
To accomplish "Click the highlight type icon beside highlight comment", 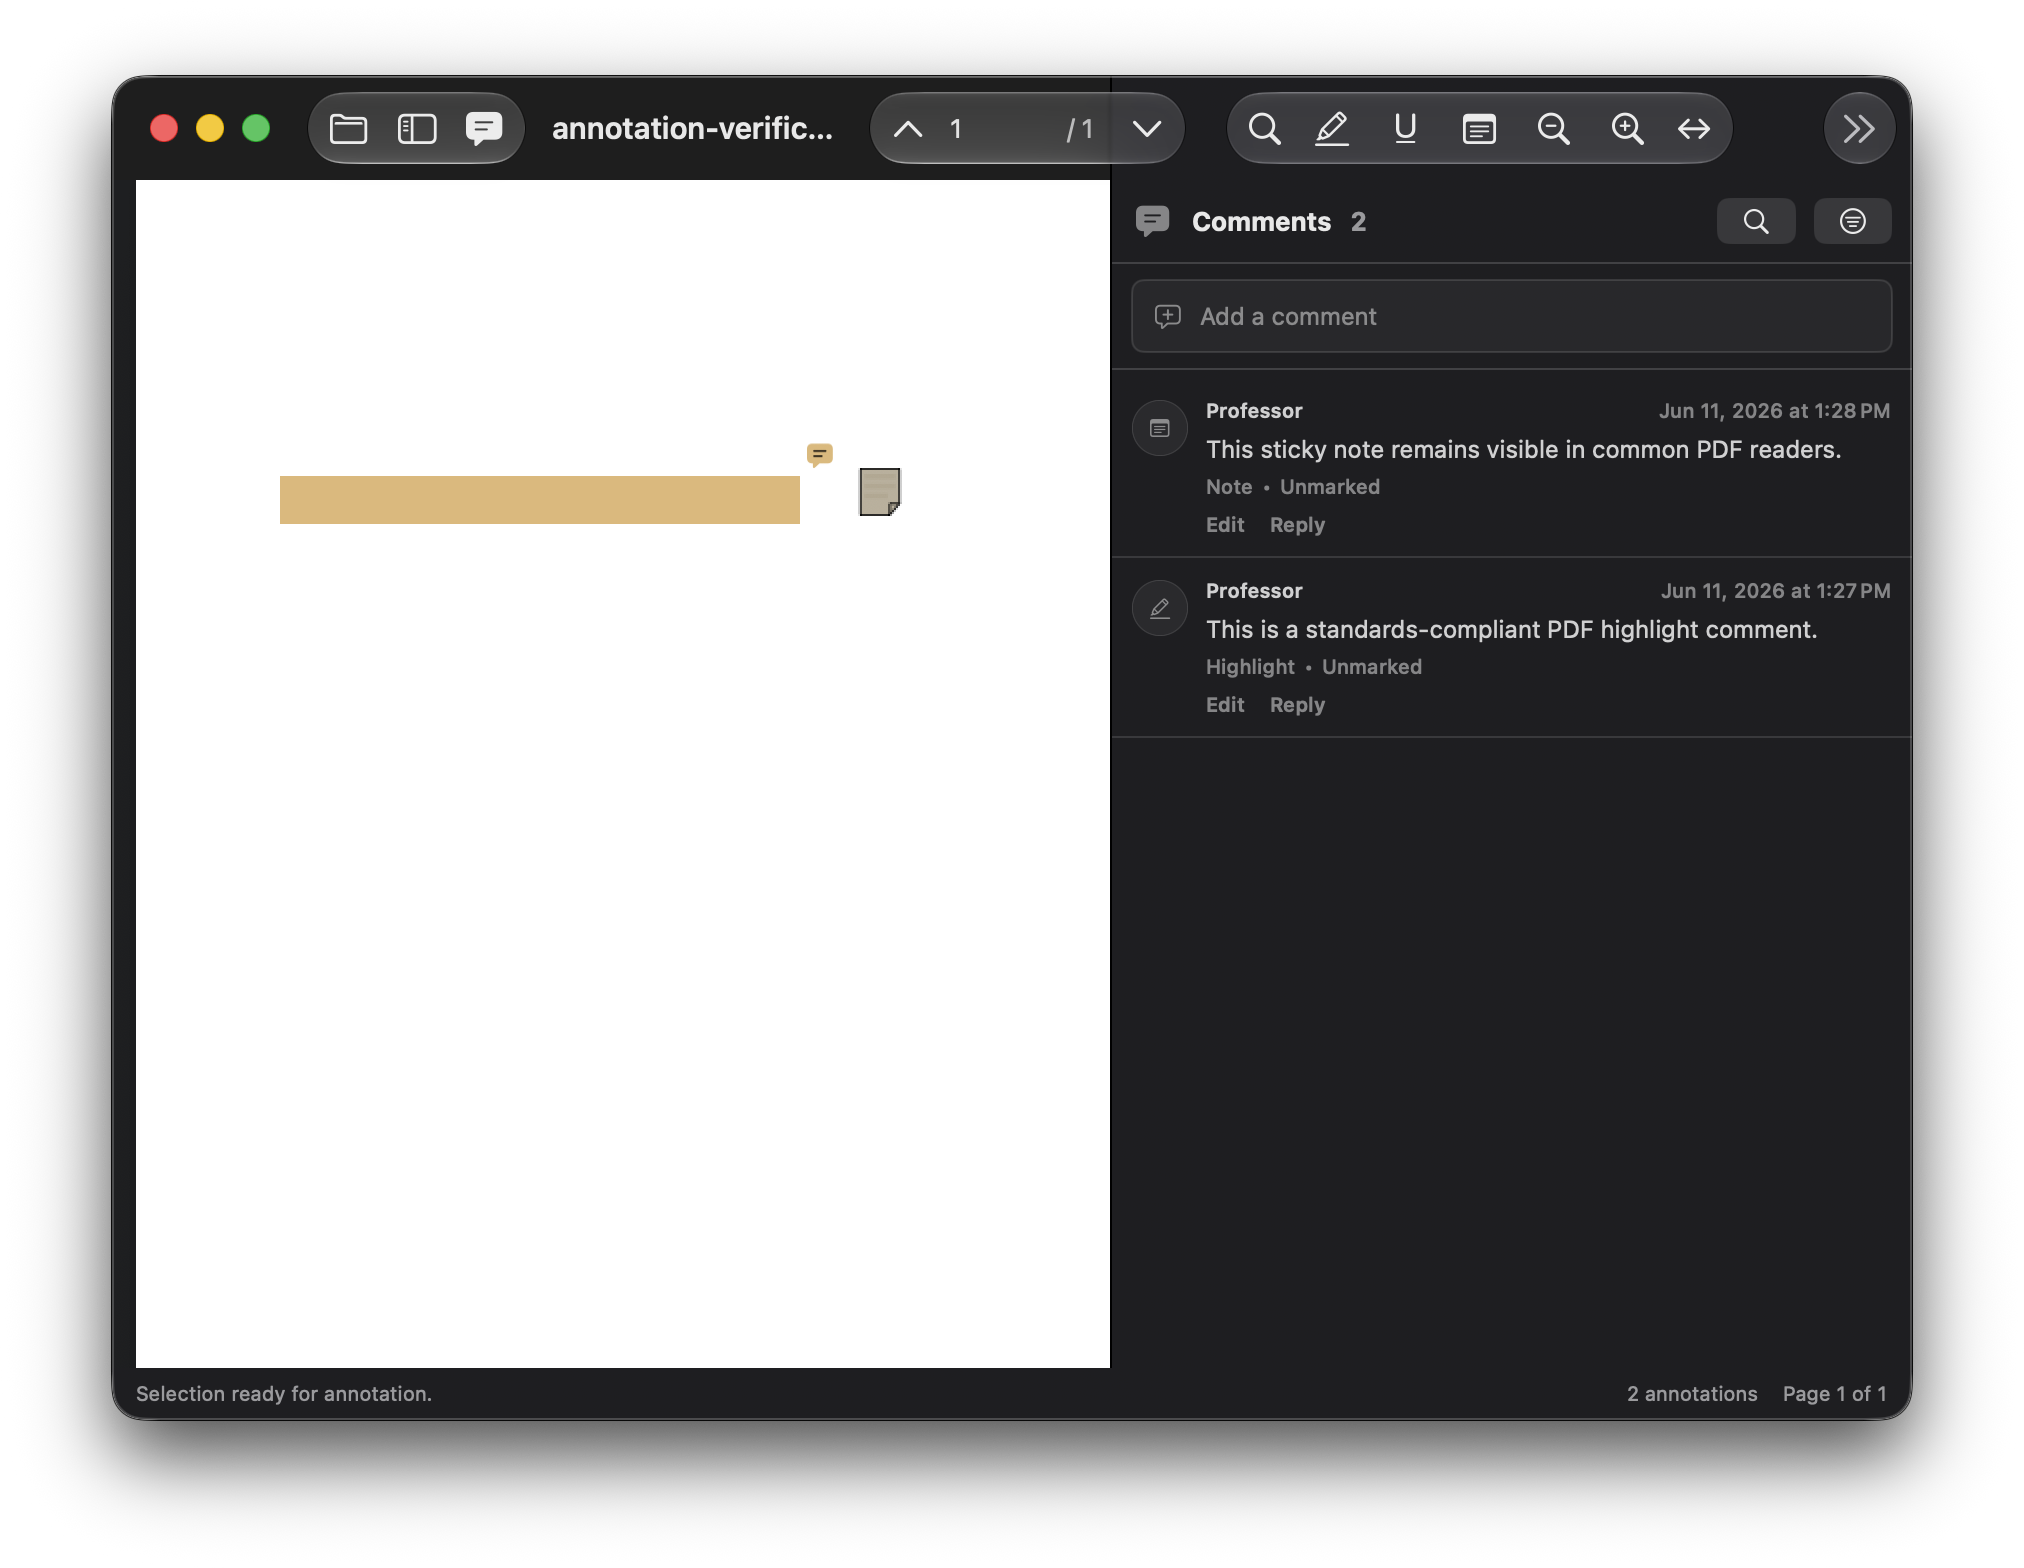I will (x=1160, y=608).
